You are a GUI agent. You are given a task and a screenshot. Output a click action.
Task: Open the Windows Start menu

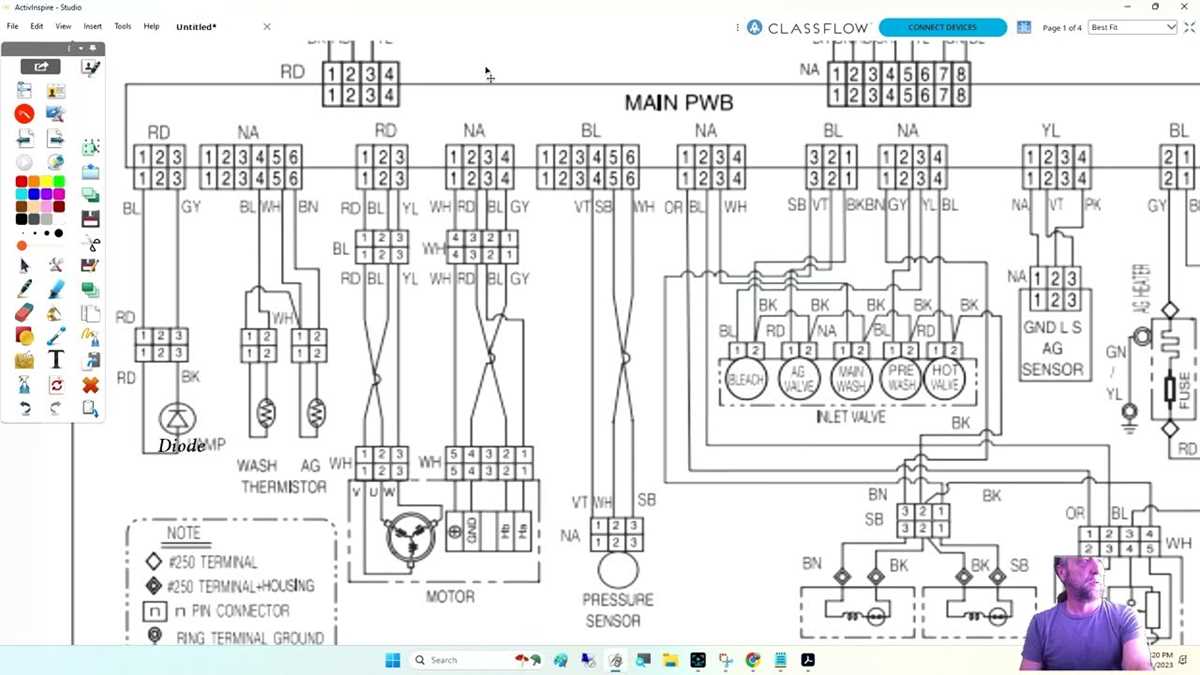[392, 660]
